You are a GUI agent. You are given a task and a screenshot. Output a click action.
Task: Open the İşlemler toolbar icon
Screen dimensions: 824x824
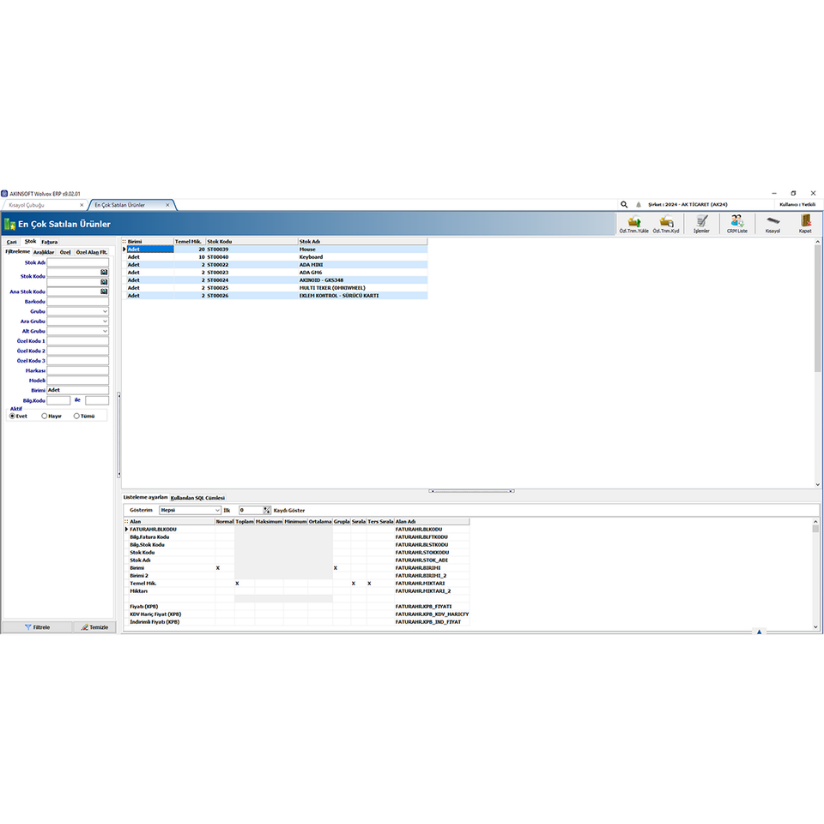tap(701, 224)
